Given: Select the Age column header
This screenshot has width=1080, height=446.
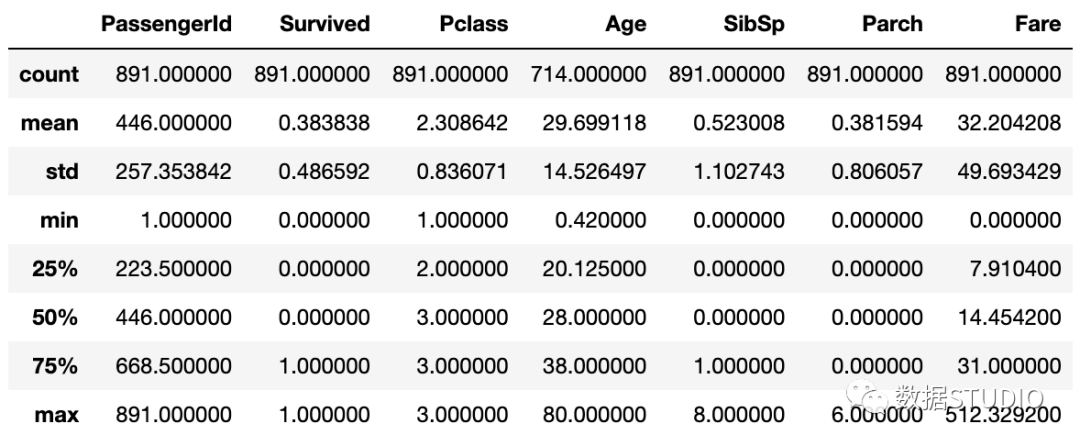Looking at the screenshot, I should (x=625, y=25).
